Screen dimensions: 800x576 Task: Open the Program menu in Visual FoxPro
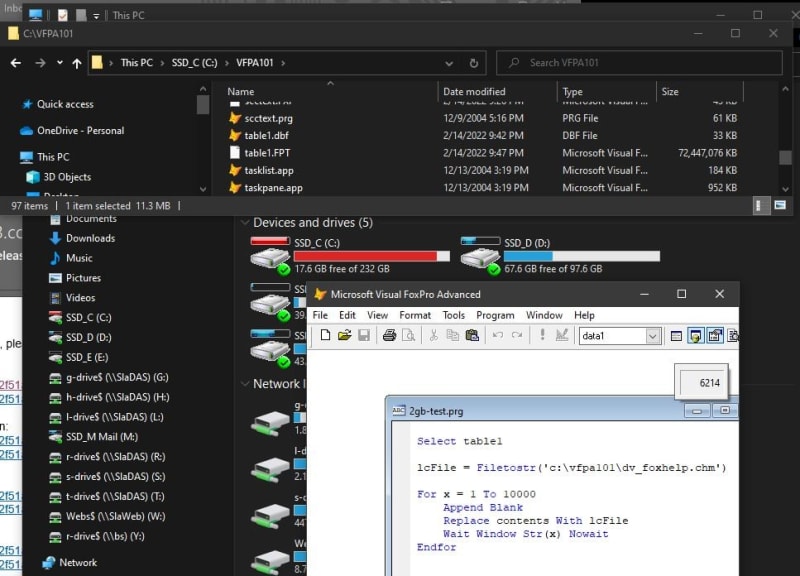pos(495,315)
